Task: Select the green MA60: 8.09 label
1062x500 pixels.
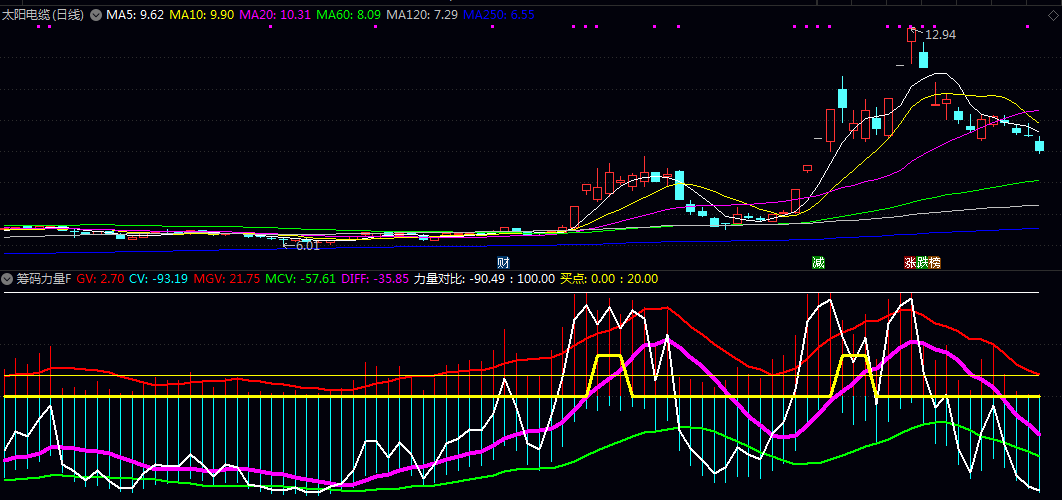Action: pos(349,16)
